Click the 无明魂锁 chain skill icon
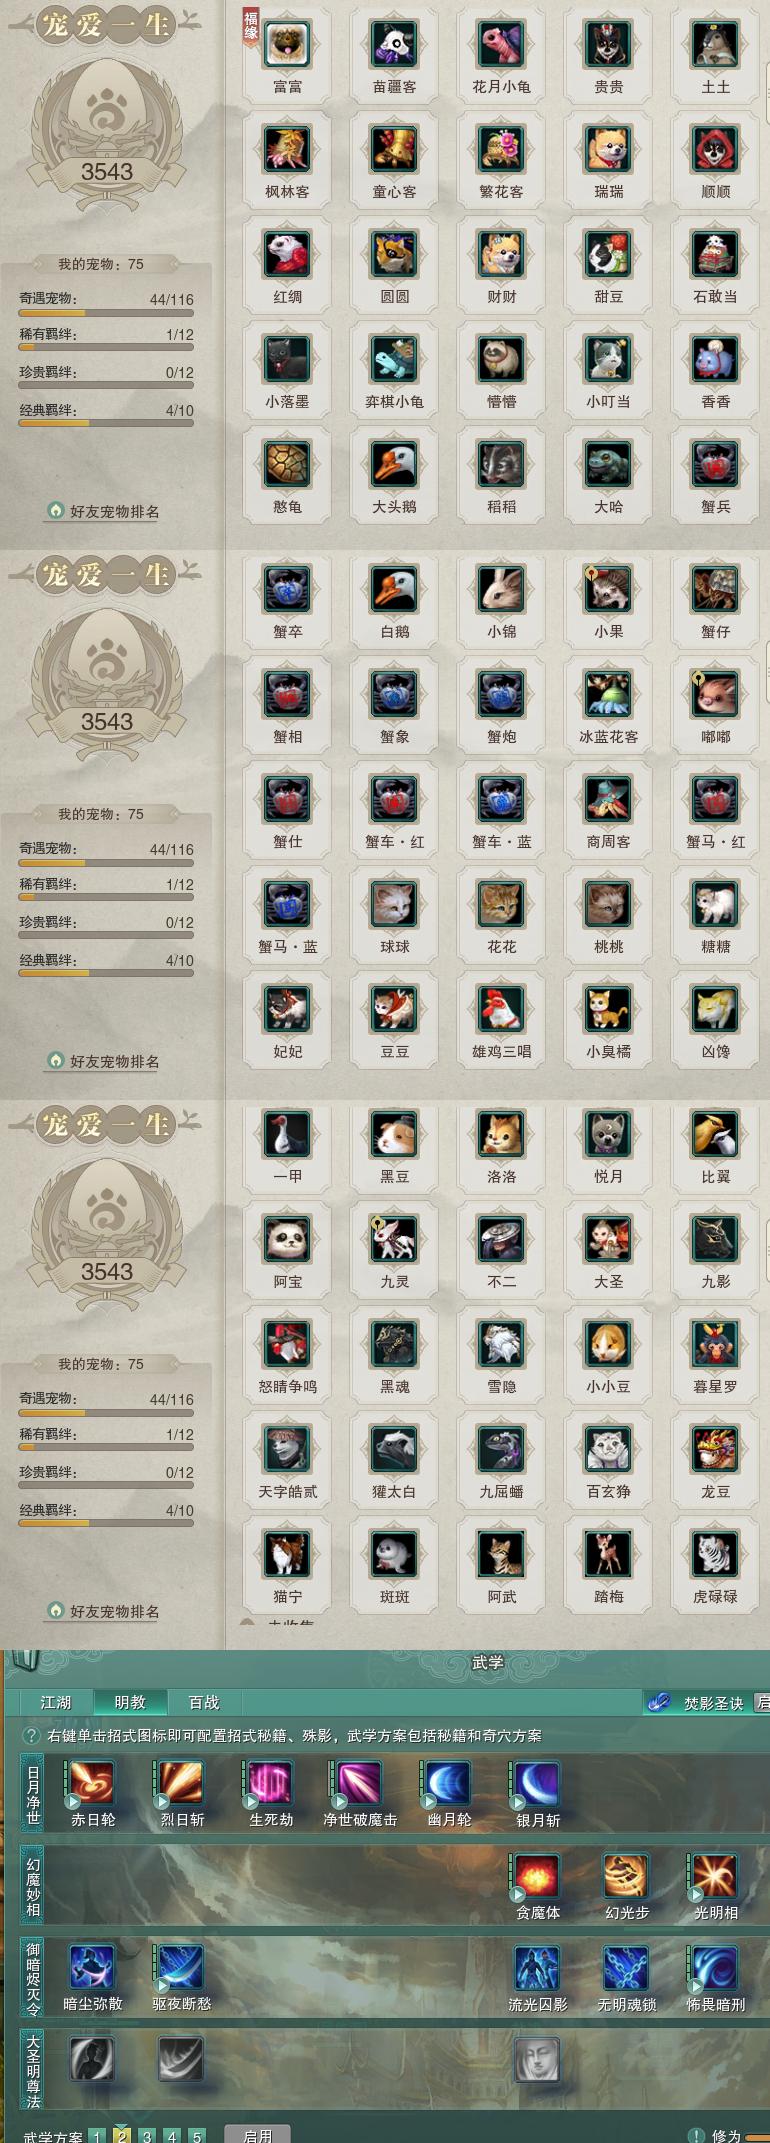This screenshot has height=2143, width=770. pos(626,1968)
